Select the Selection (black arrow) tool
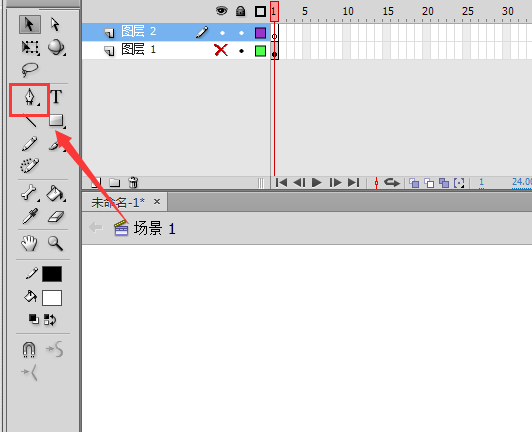This screenshot has height=432, width=532. pyautogui.click(x=30, y=24)
